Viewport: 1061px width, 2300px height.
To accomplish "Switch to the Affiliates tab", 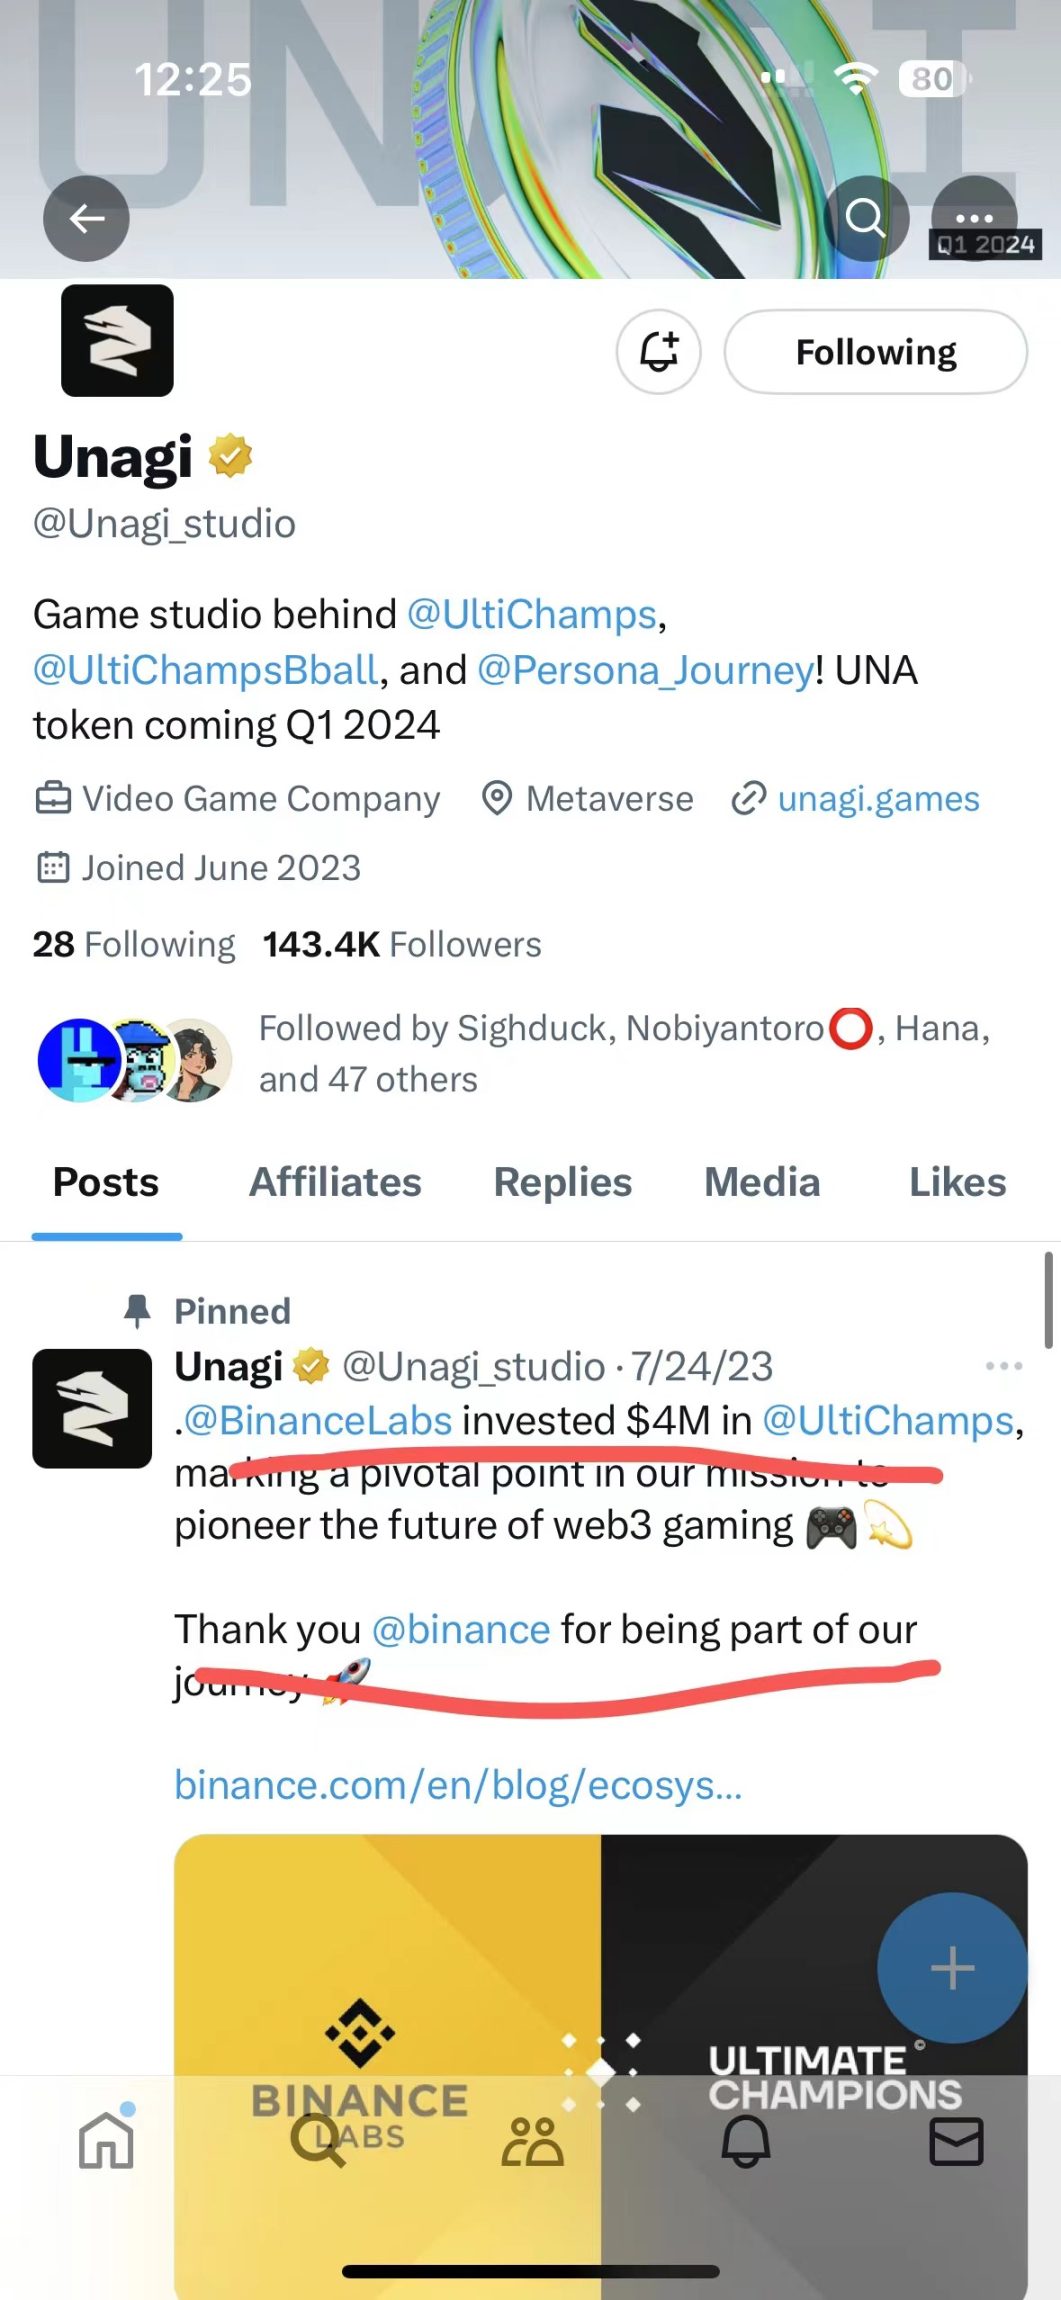I will (x=335, y=1182).
